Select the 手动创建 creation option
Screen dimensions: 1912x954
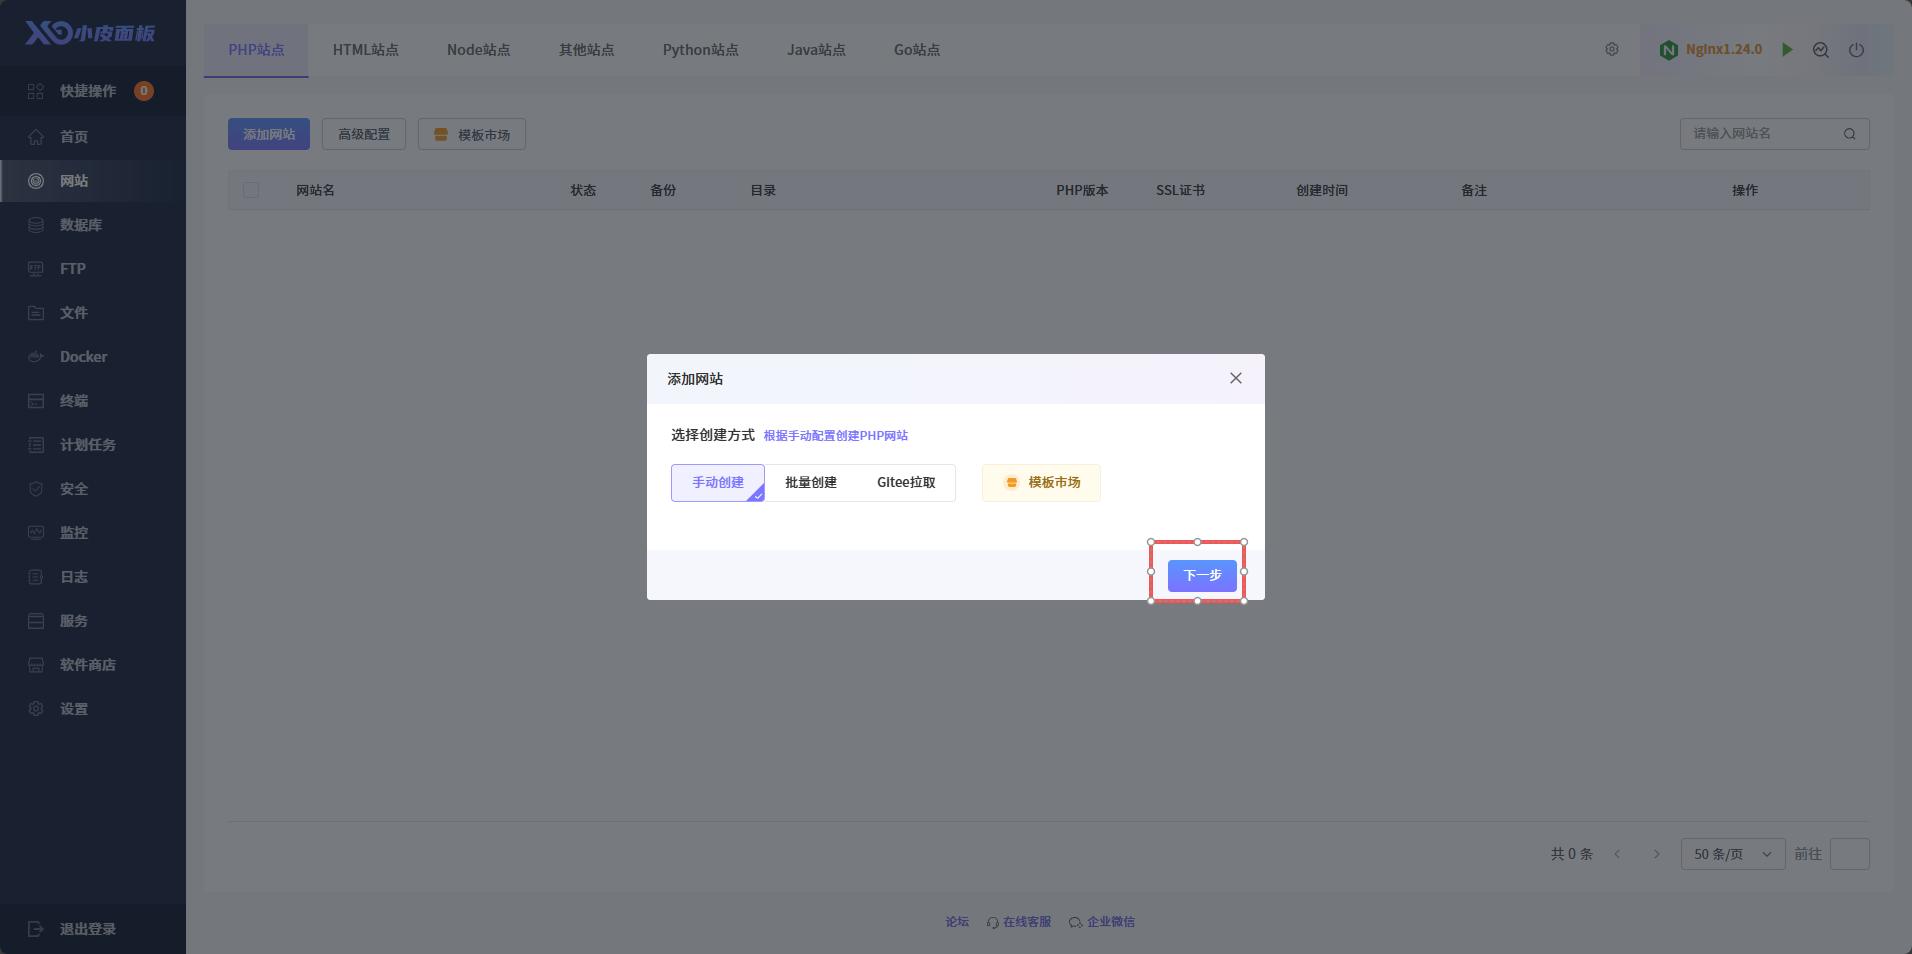tap(717, 483)
